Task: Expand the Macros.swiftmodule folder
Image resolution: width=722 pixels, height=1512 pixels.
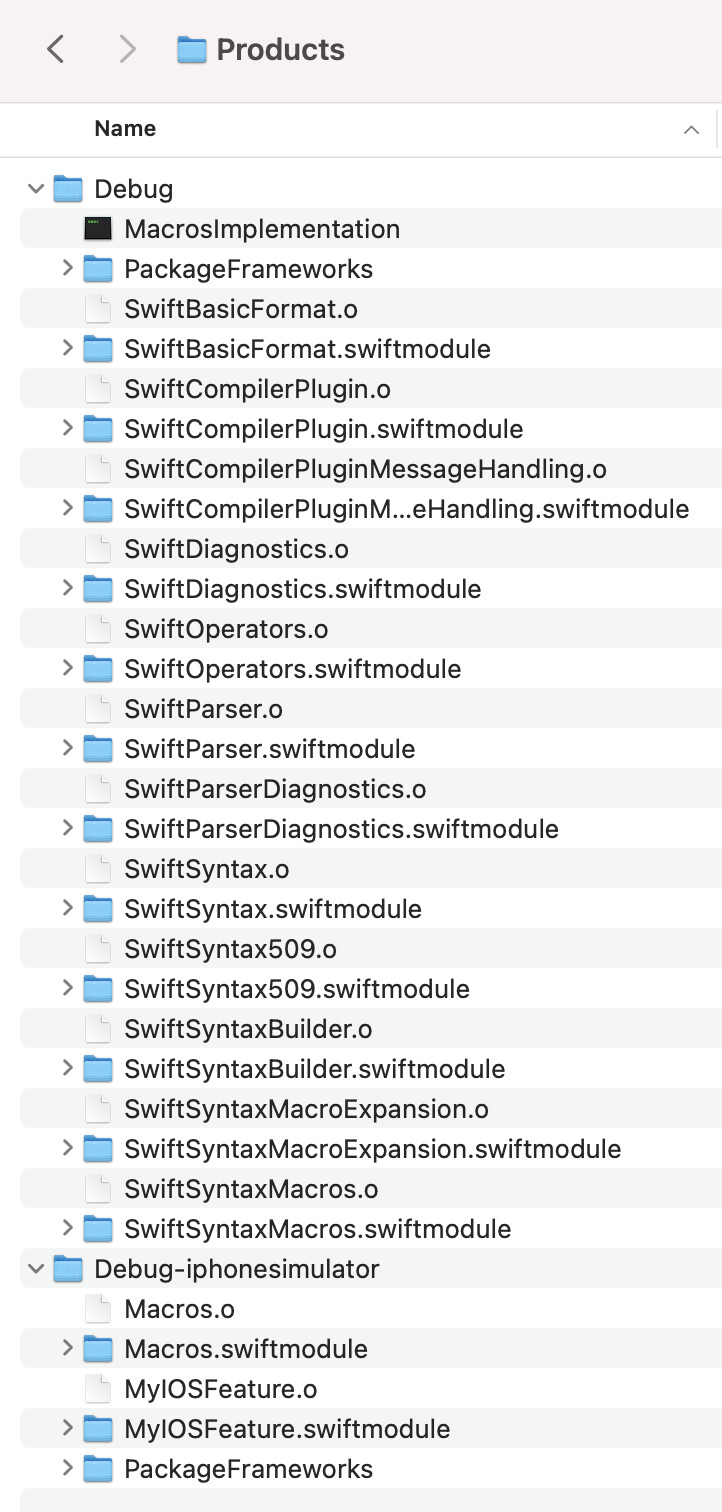Action: [67, 1349]
